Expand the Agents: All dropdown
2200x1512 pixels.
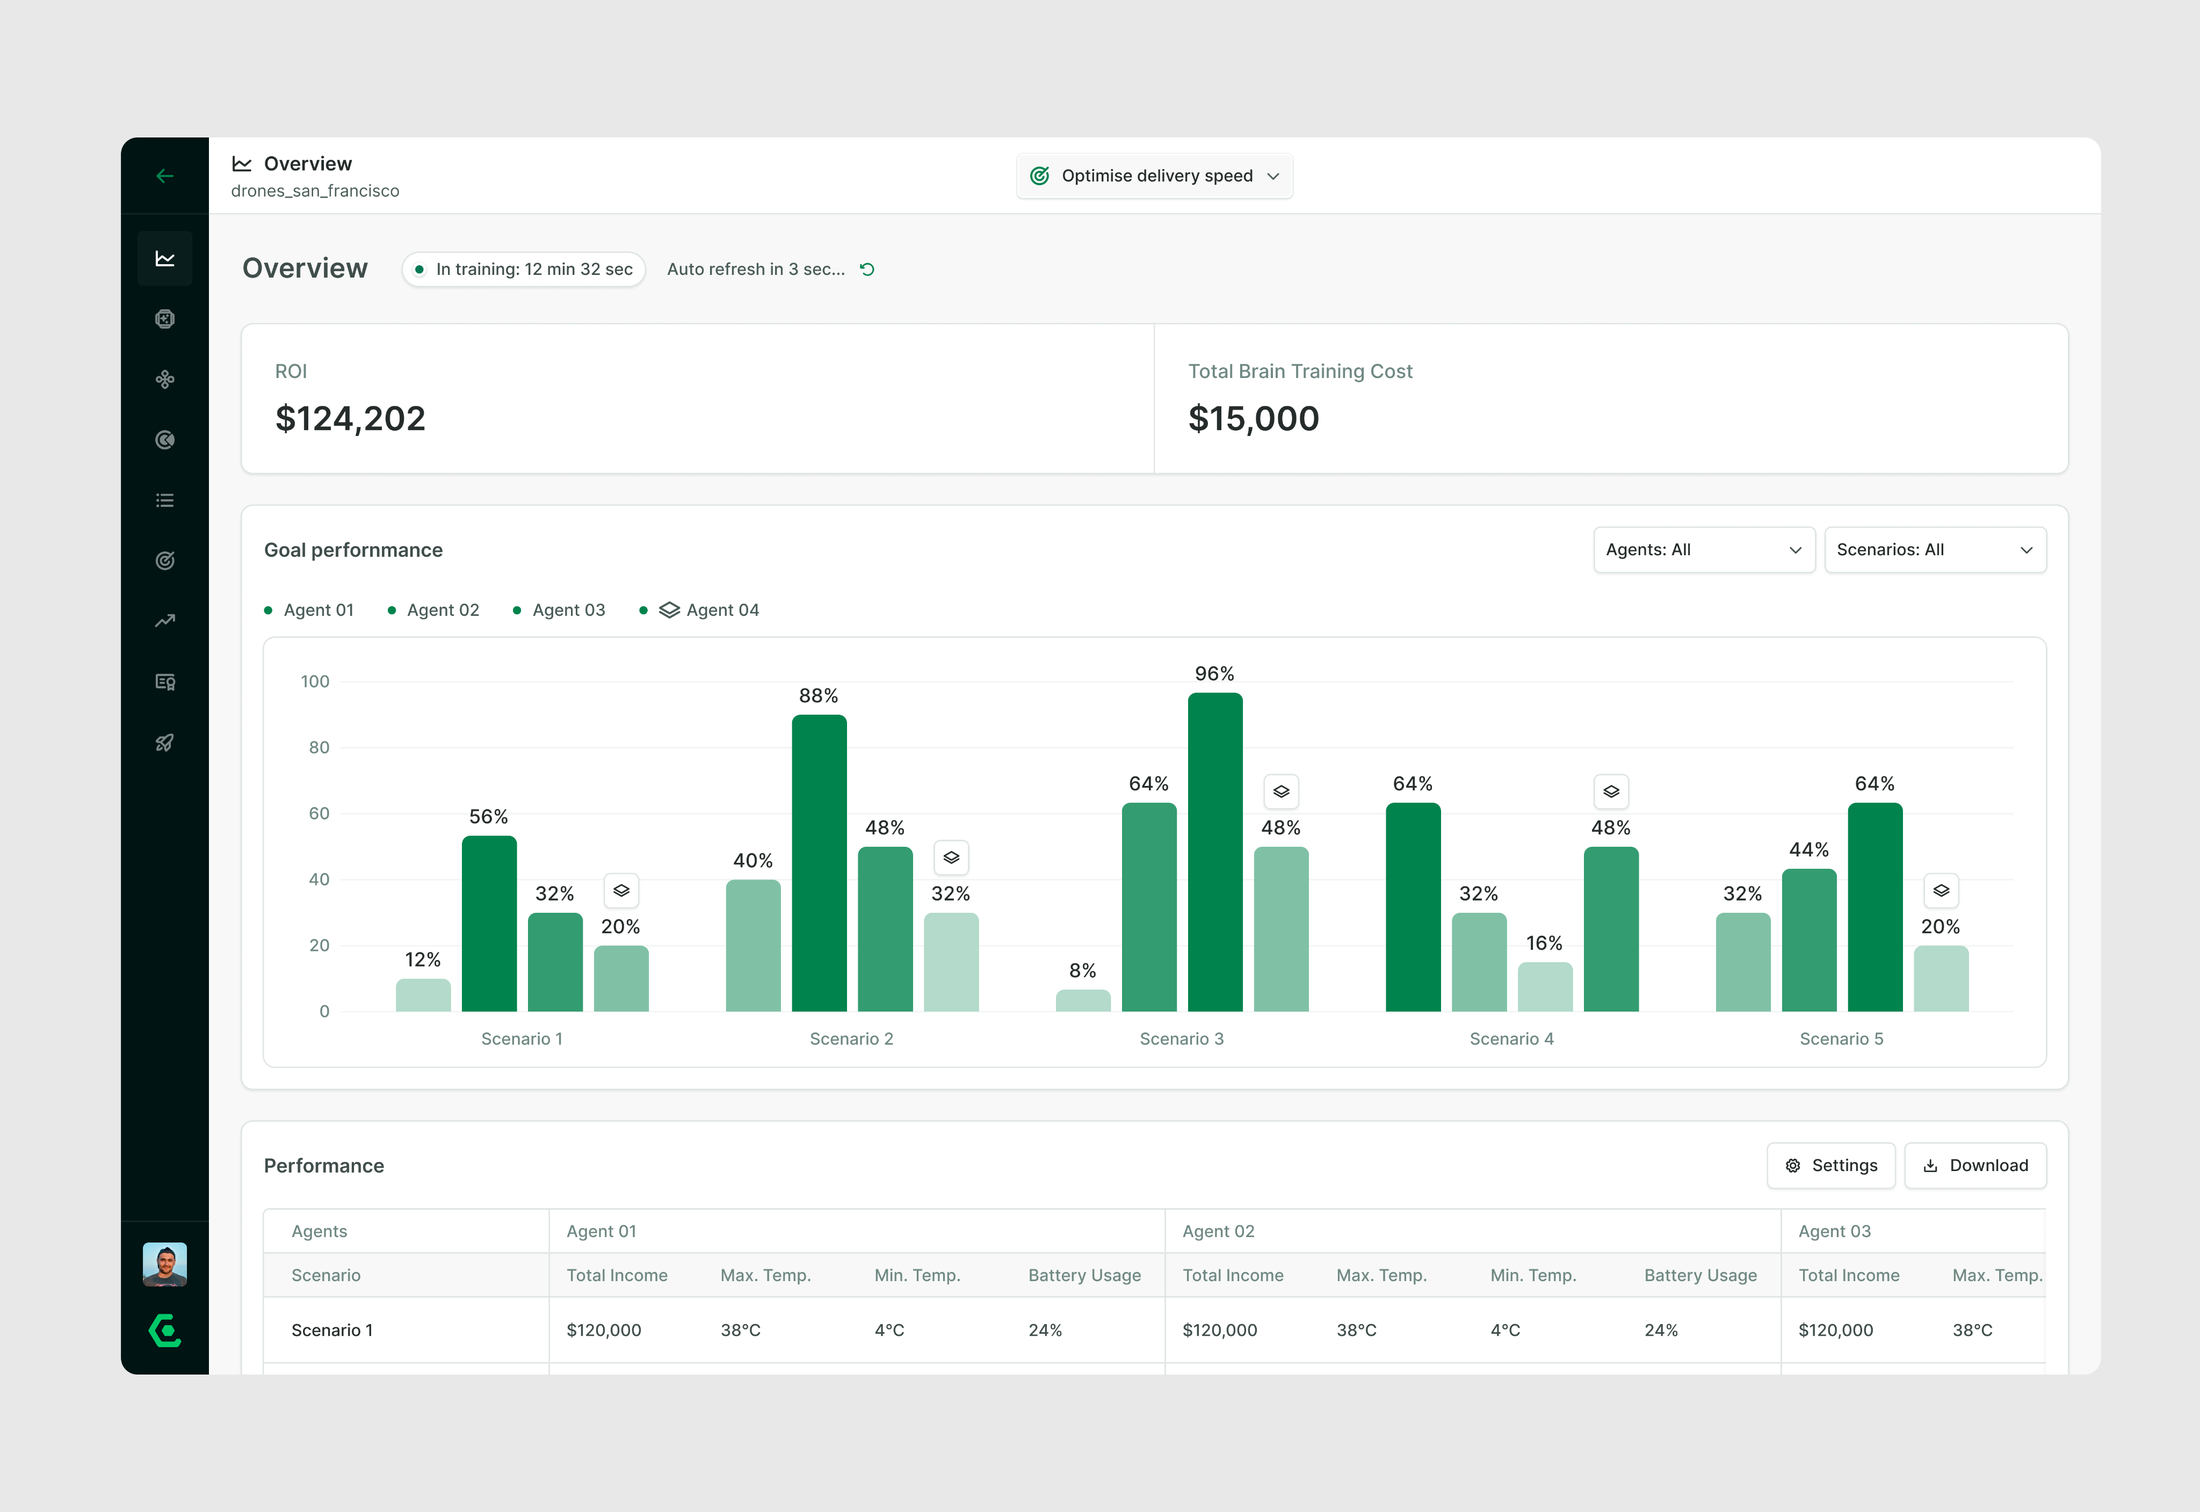[1704, 550]
